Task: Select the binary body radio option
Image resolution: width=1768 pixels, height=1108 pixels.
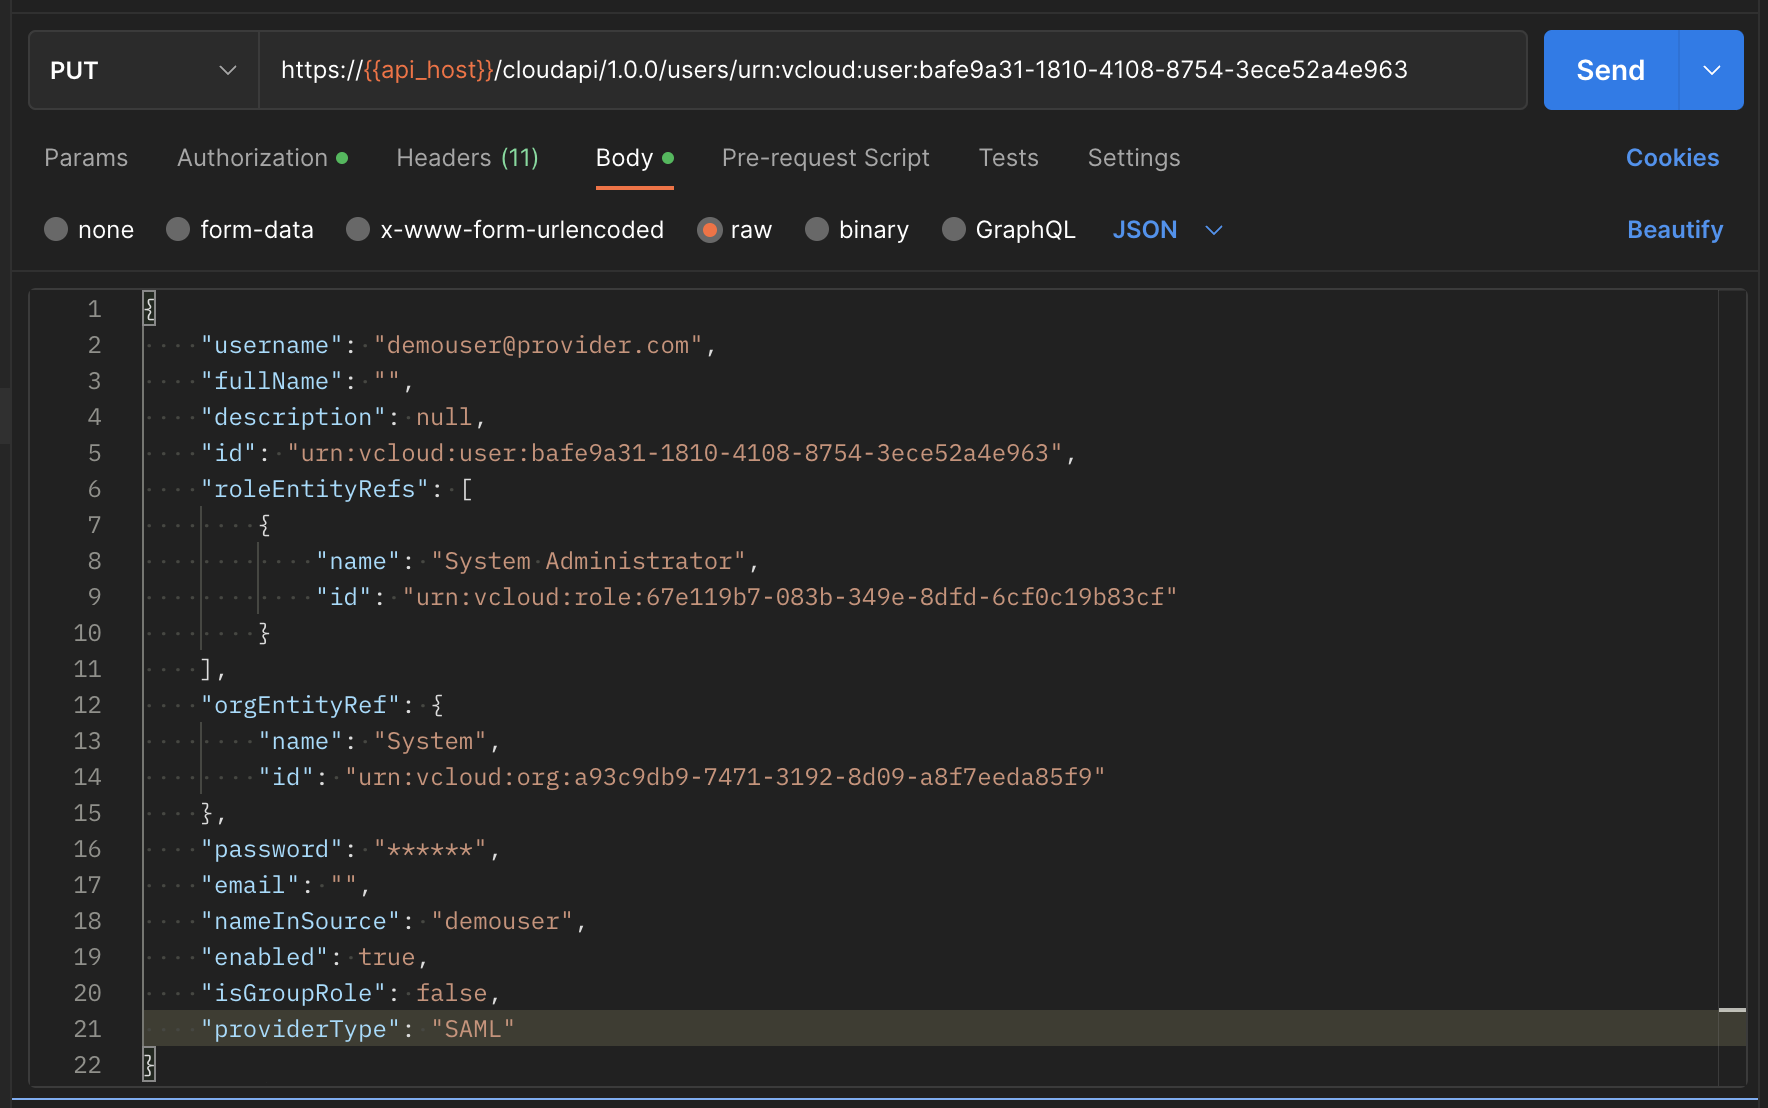Action: [x=817, y=230]
